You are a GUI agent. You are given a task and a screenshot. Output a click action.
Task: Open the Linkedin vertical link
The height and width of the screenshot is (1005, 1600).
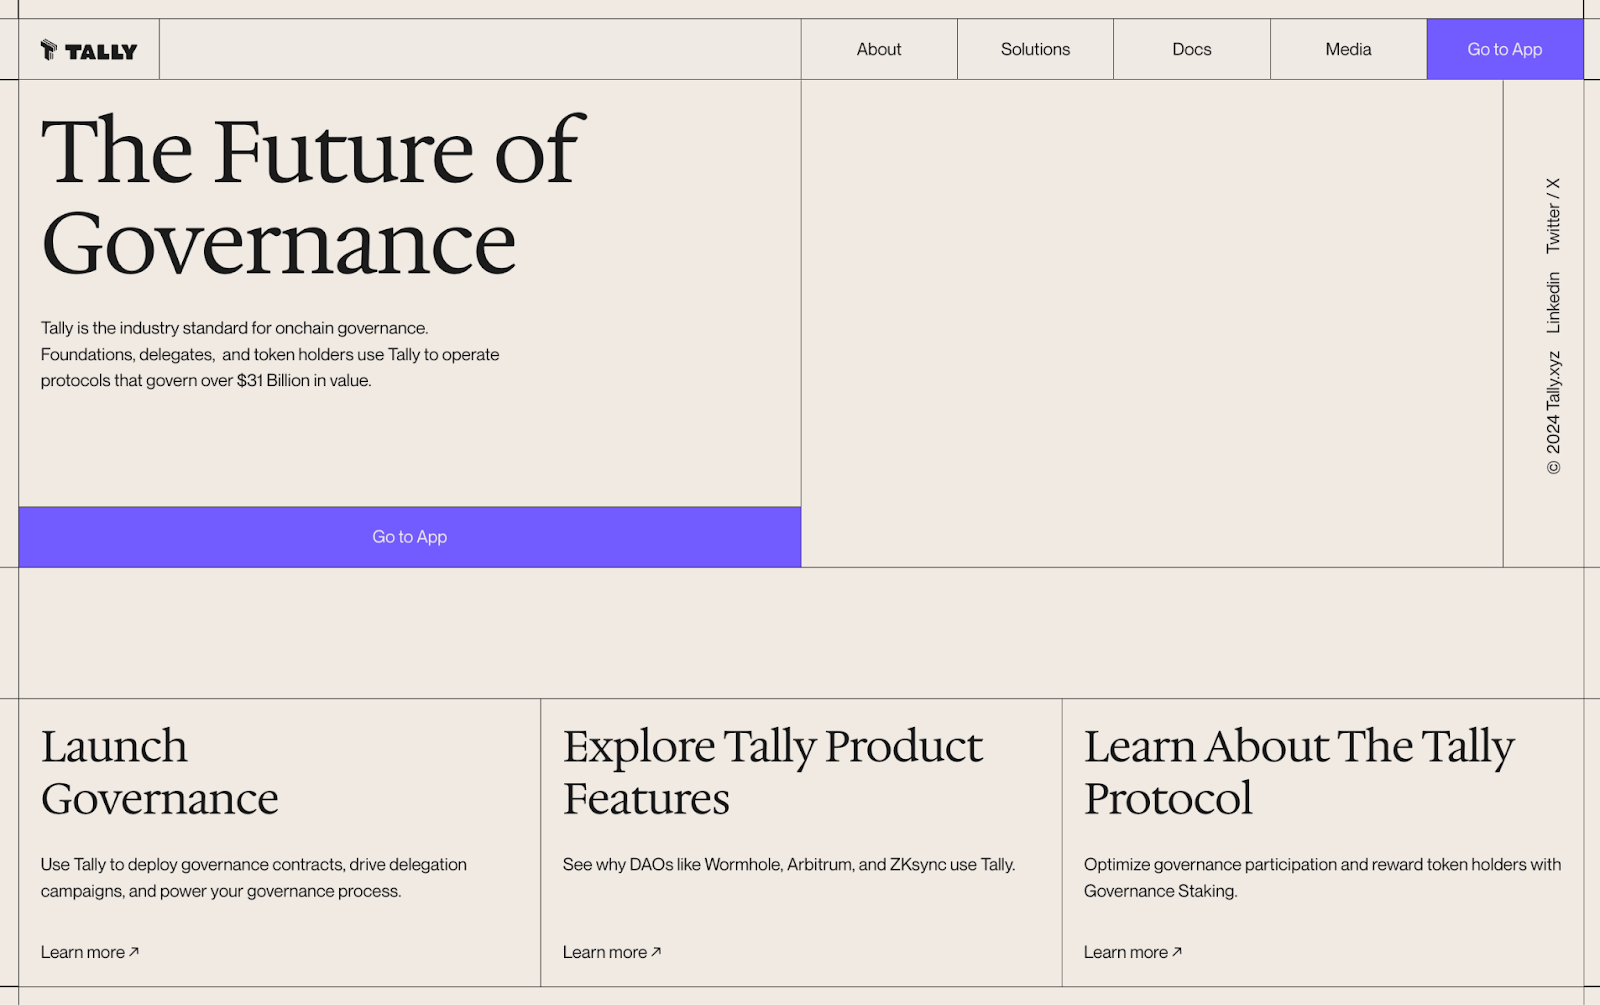[1553, 303]
